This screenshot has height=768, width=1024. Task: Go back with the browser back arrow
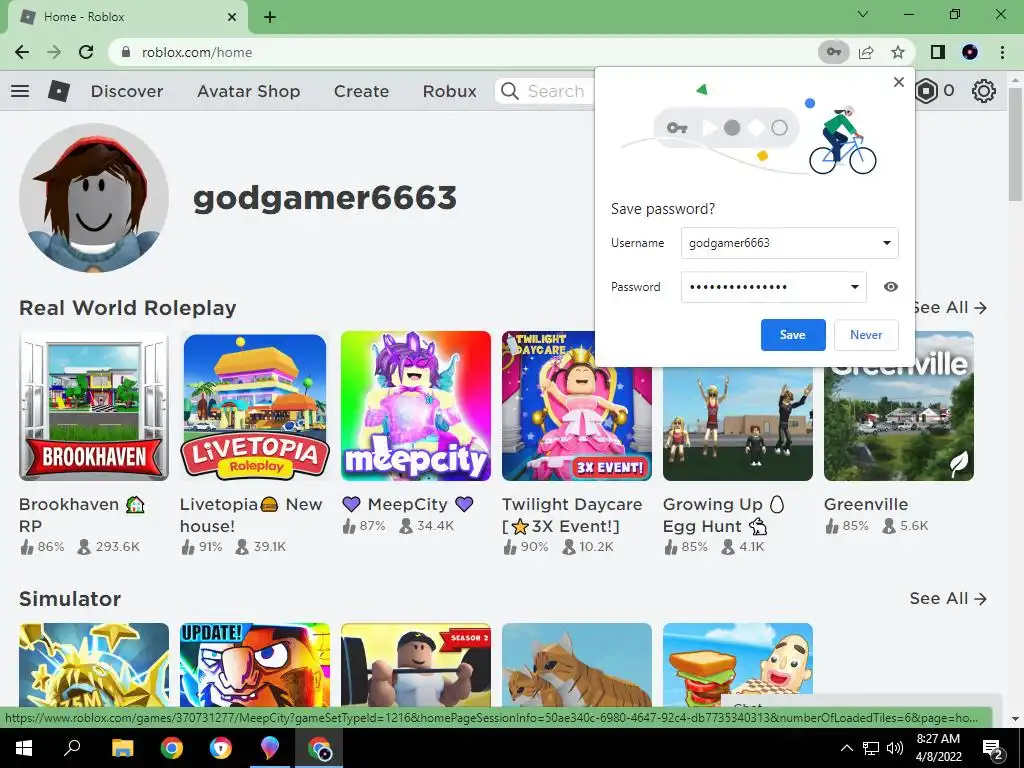(22, 52)
